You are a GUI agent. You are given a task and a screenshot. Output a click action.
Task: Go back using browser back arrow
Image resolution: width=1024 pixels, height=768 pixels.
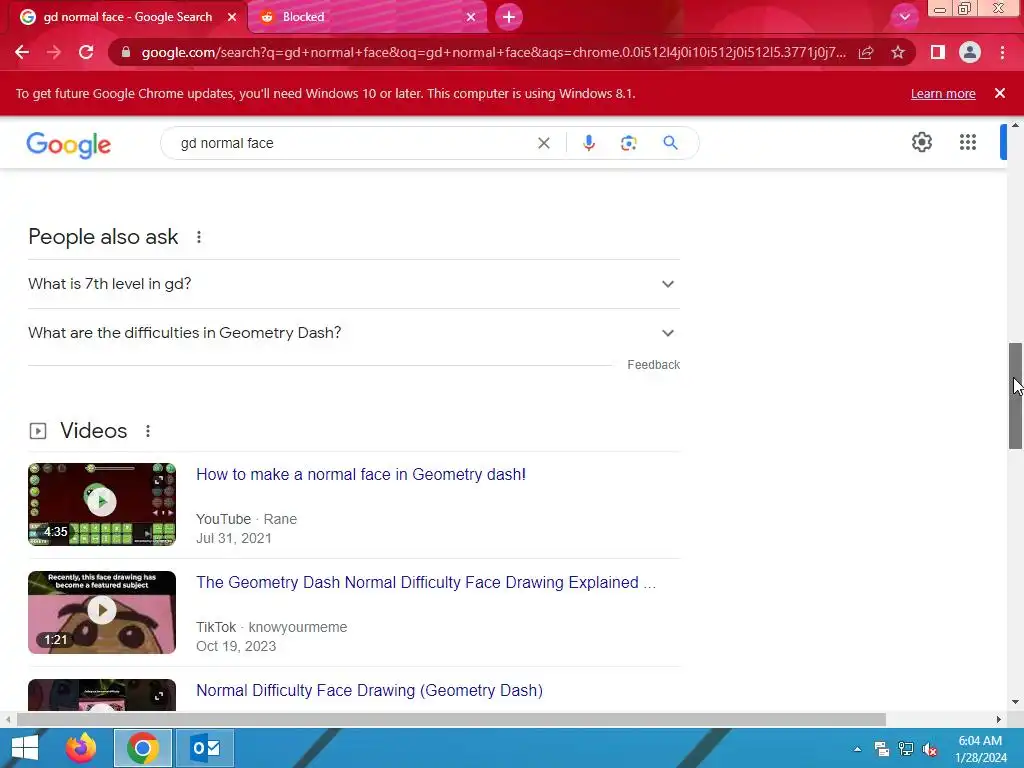pos(22,52)
